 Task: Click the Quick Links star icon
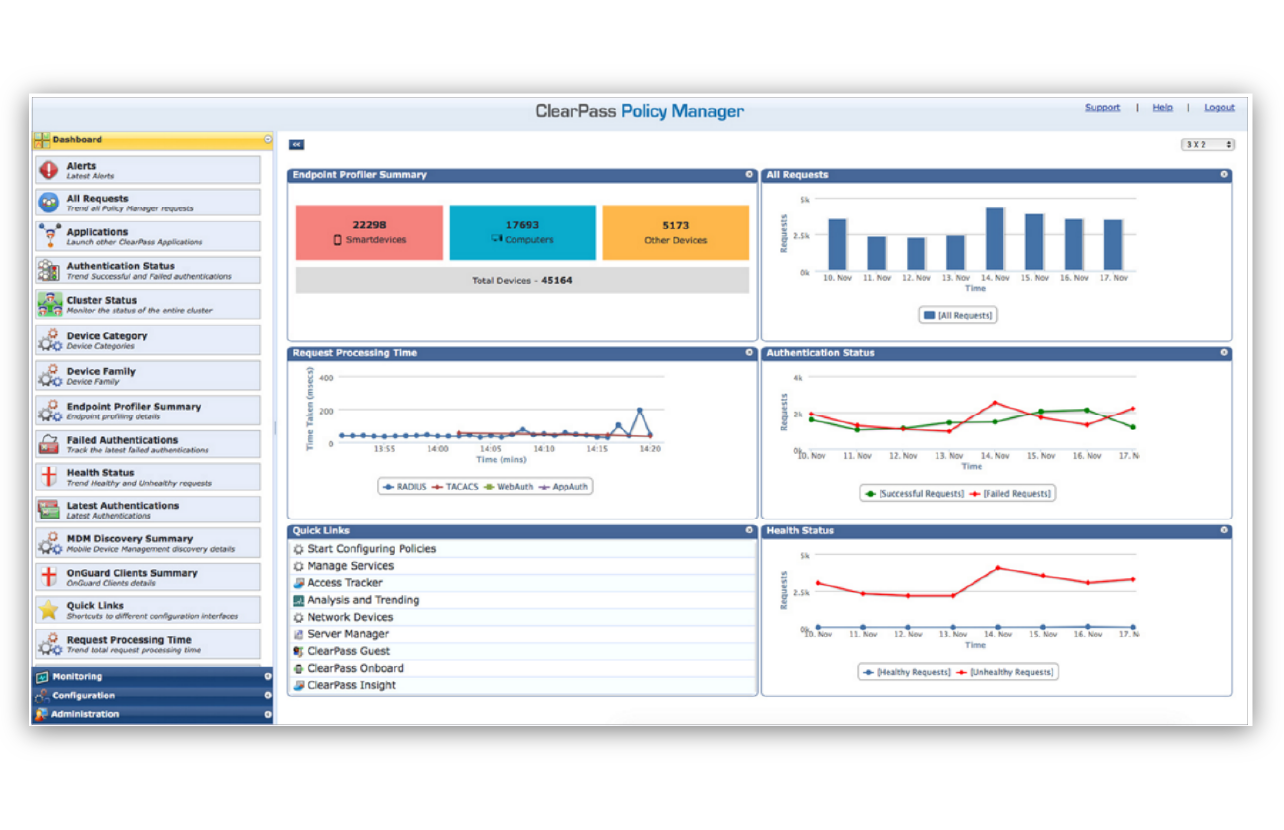tap(48, 610)
